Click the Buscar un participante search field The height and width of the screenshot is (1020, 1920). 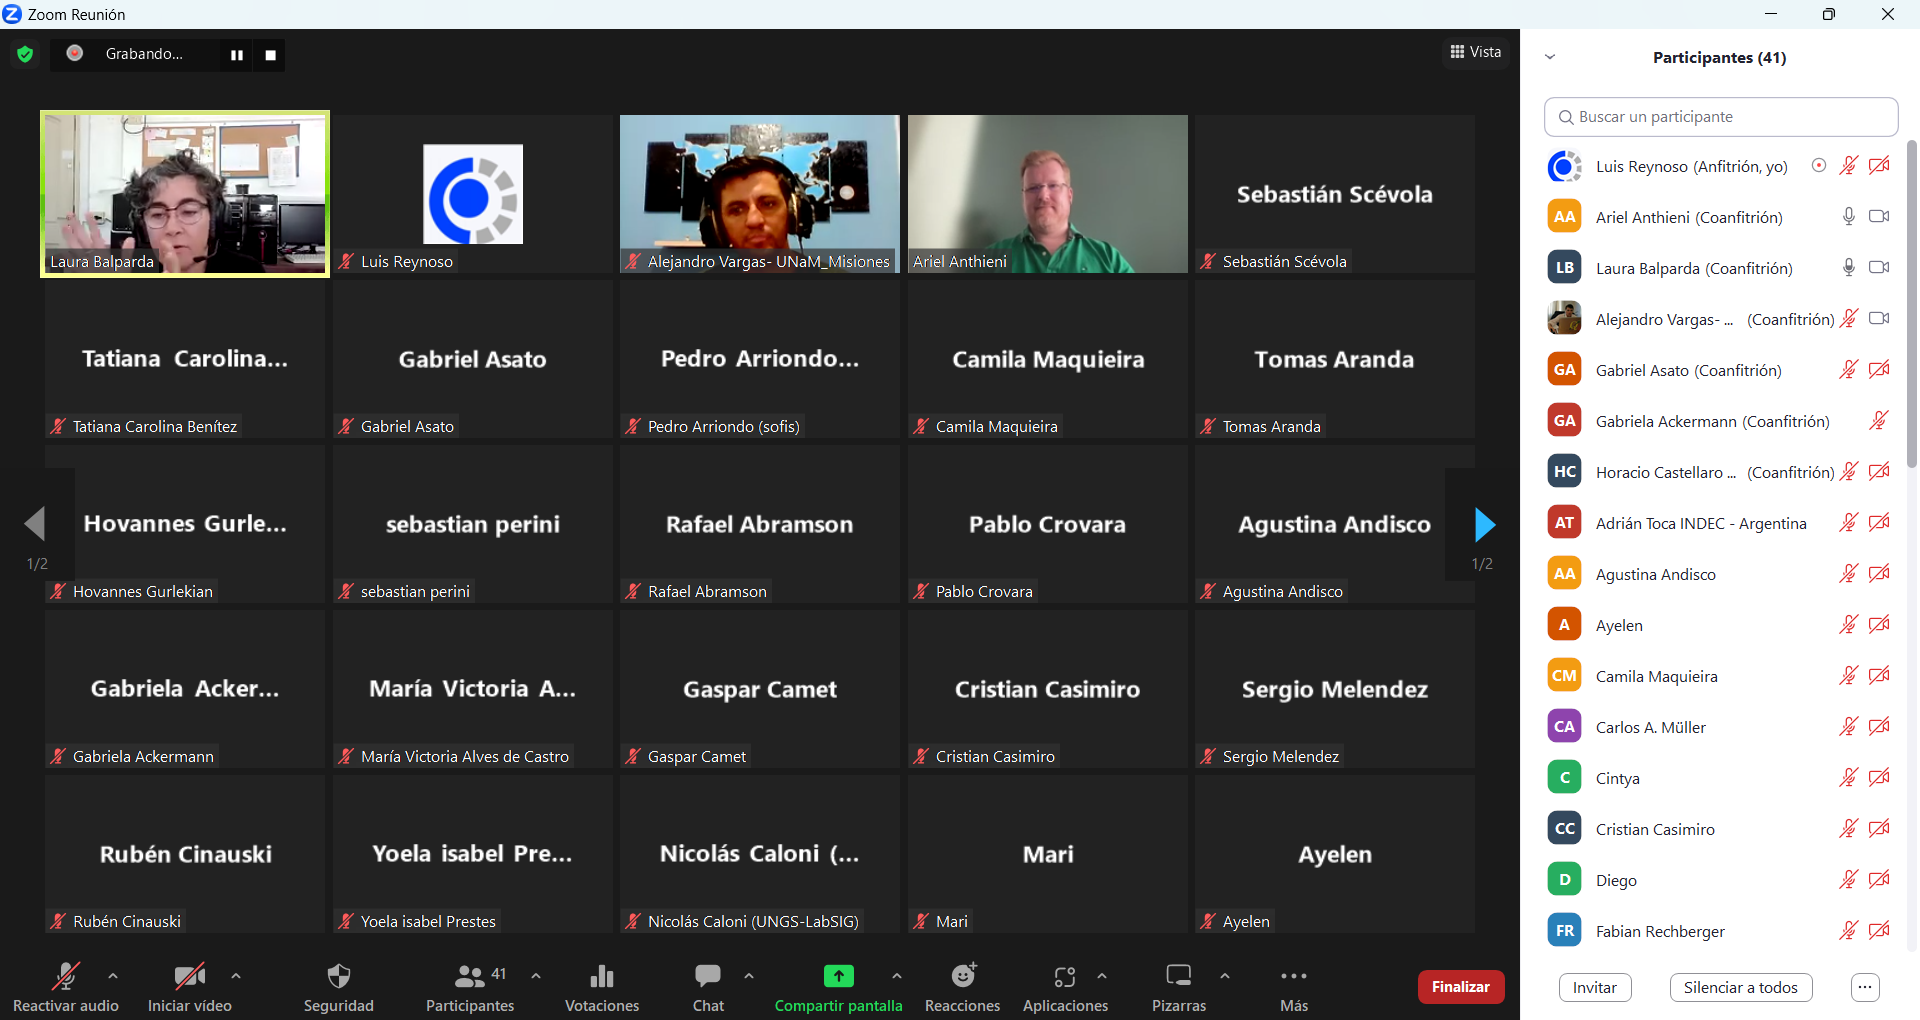1720,117
